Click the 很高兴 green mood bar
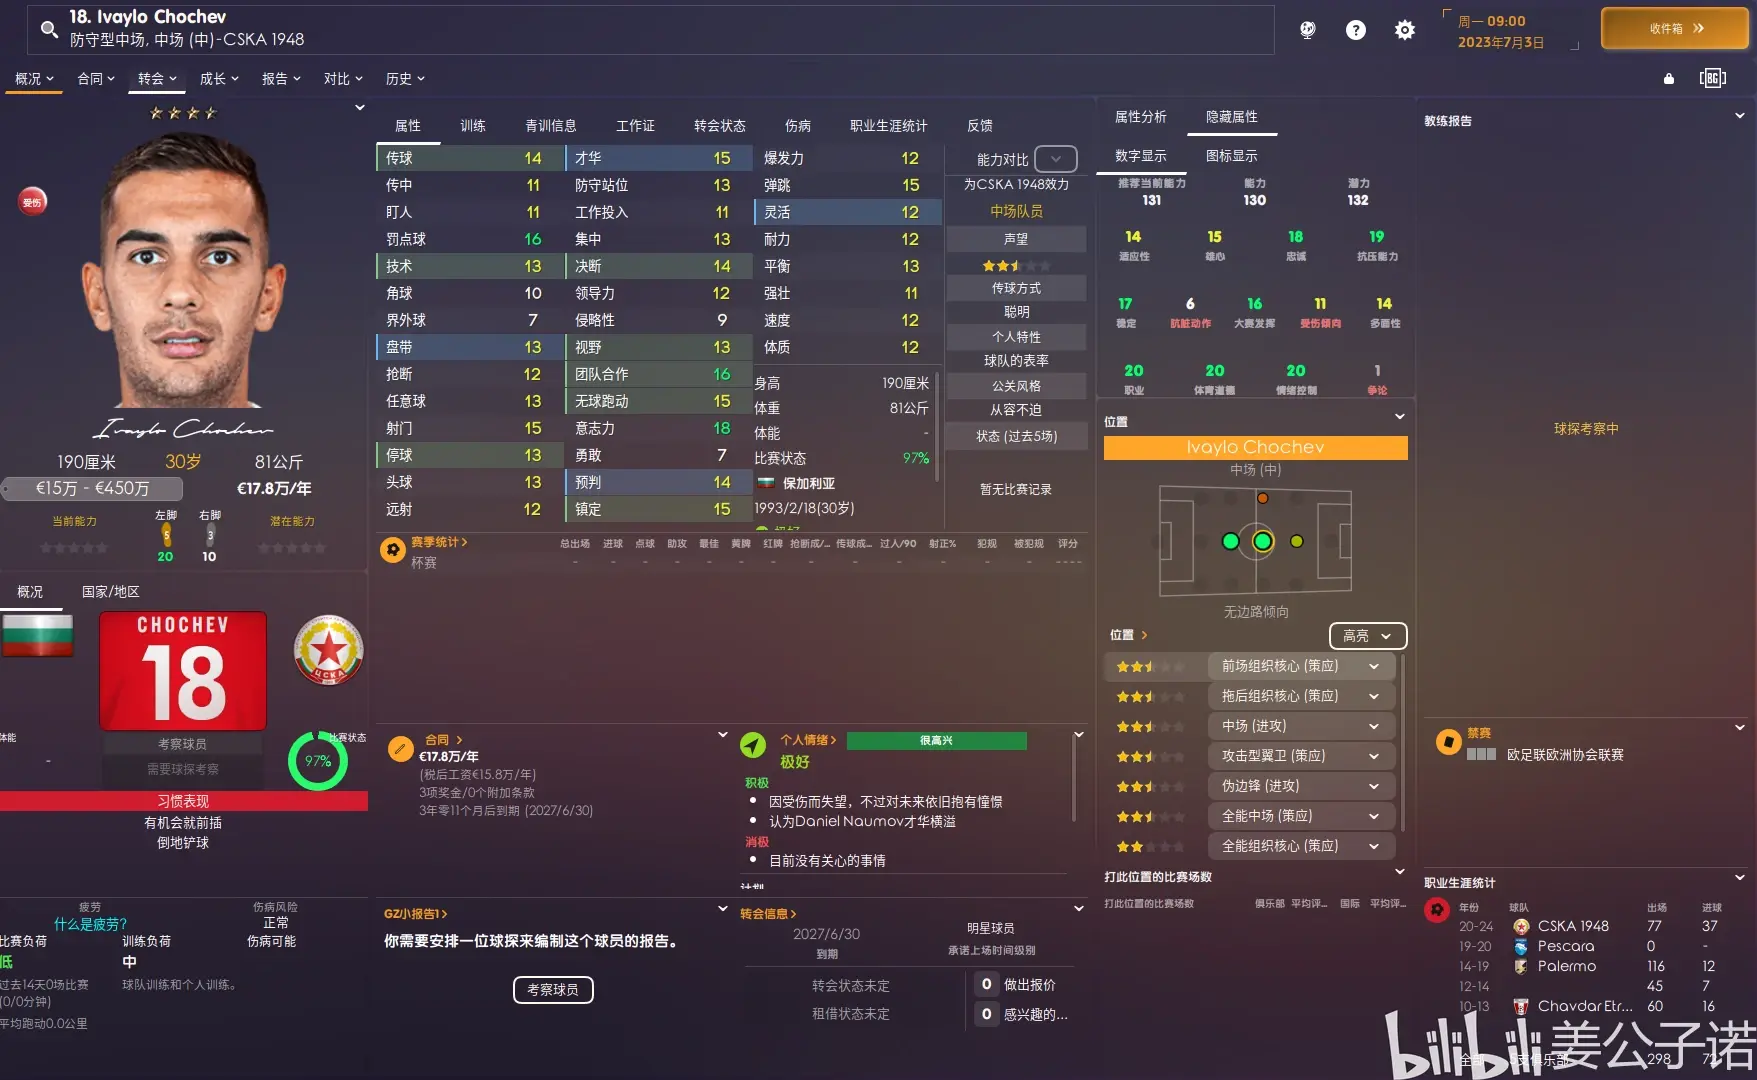This screenshot has width=1757, height=1080. (x=937, y=741)
